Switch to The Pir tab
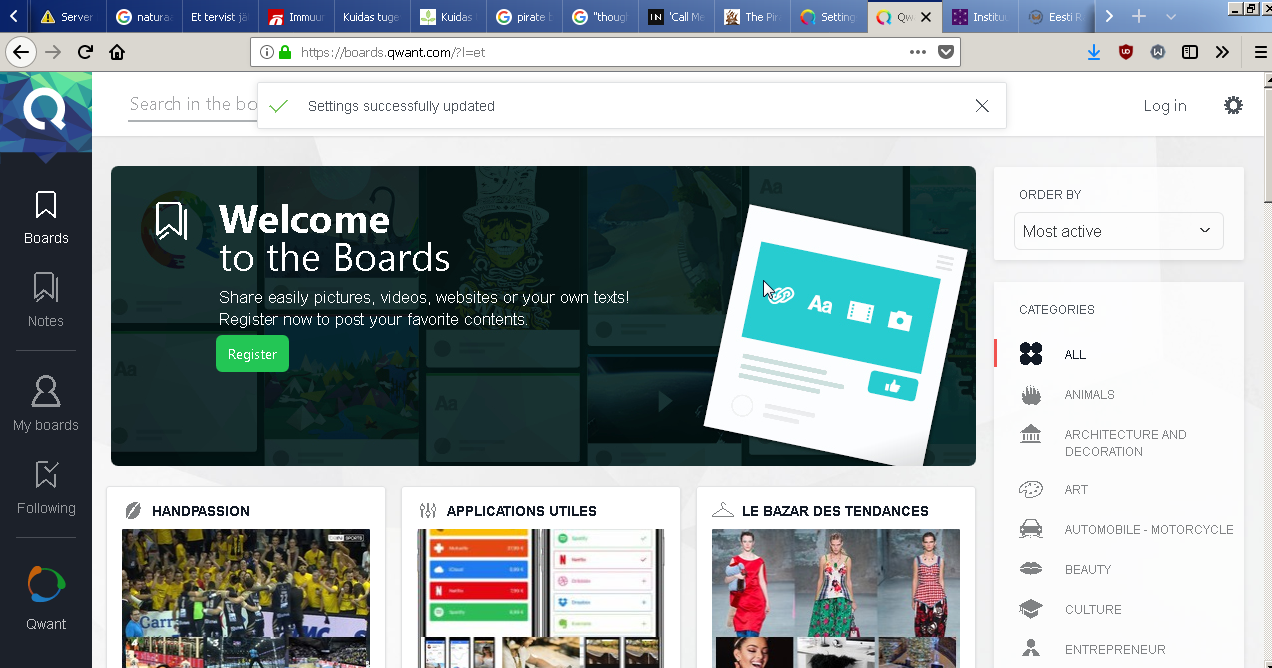This screenshot has height=668, width=1272. [751, 17]
